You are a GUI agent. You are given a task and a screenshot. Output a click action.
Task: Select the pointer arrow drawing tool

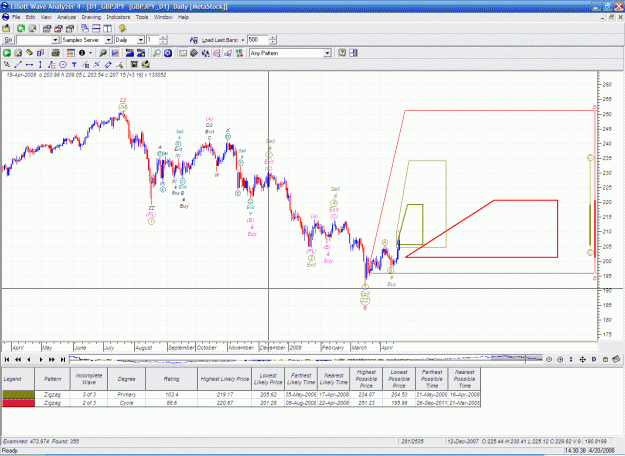[7, 65]
